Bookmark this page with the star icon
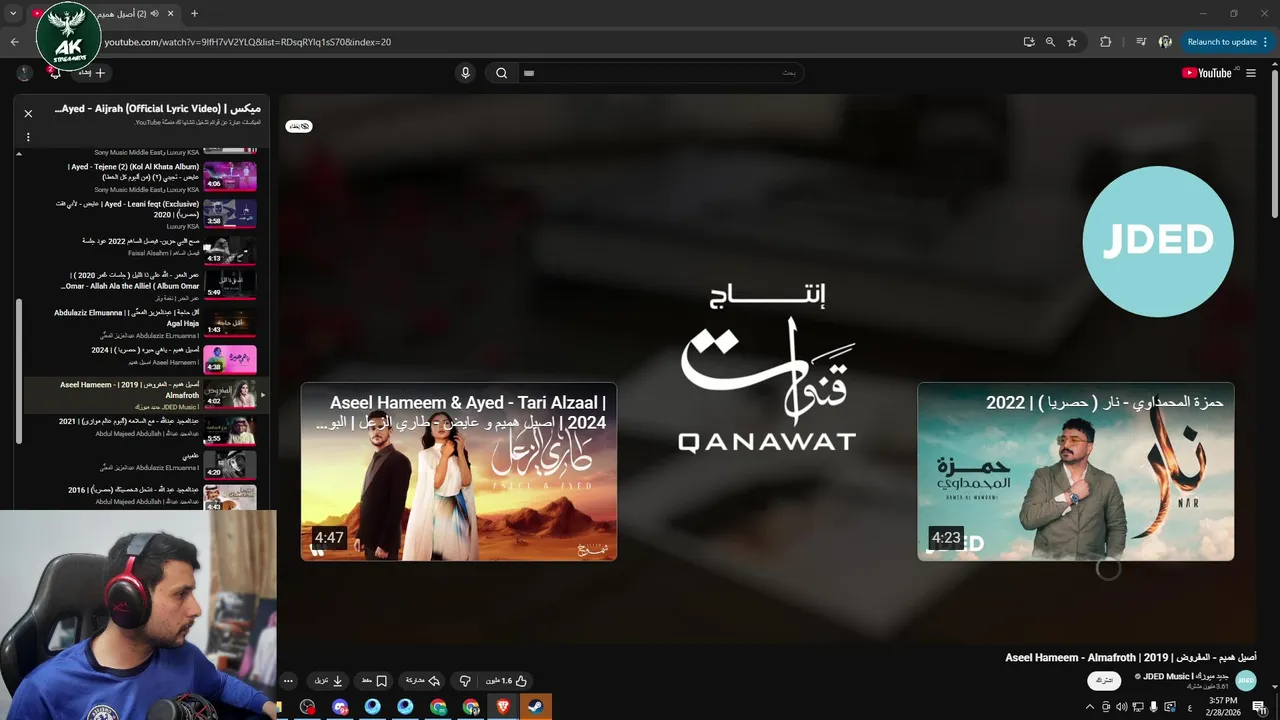 tap(1072, 42)
